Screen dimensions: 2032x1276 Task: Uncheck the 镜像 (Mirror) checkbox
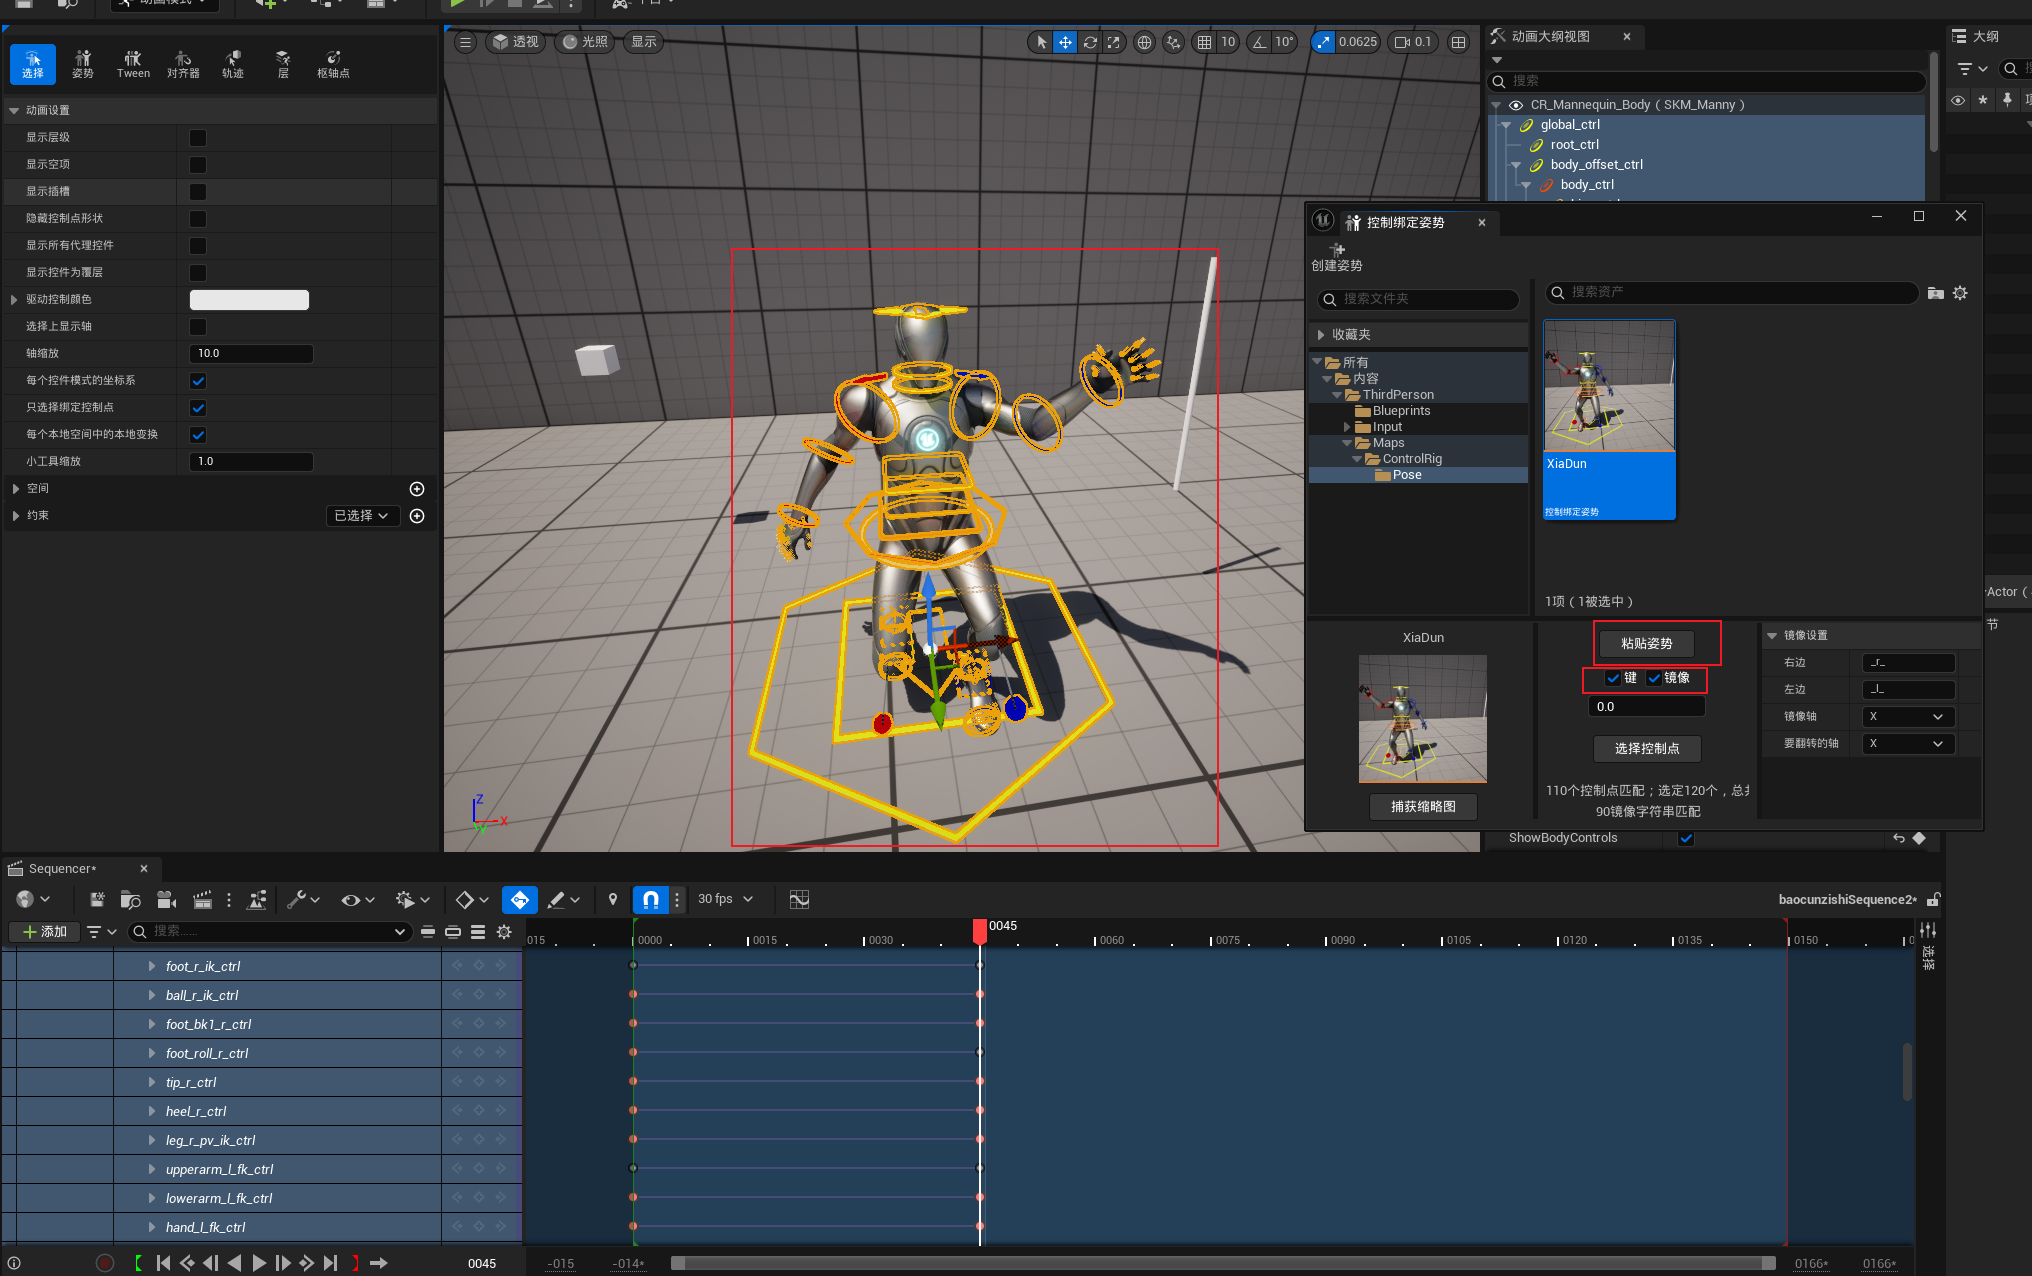click(x=1654, y=678)
